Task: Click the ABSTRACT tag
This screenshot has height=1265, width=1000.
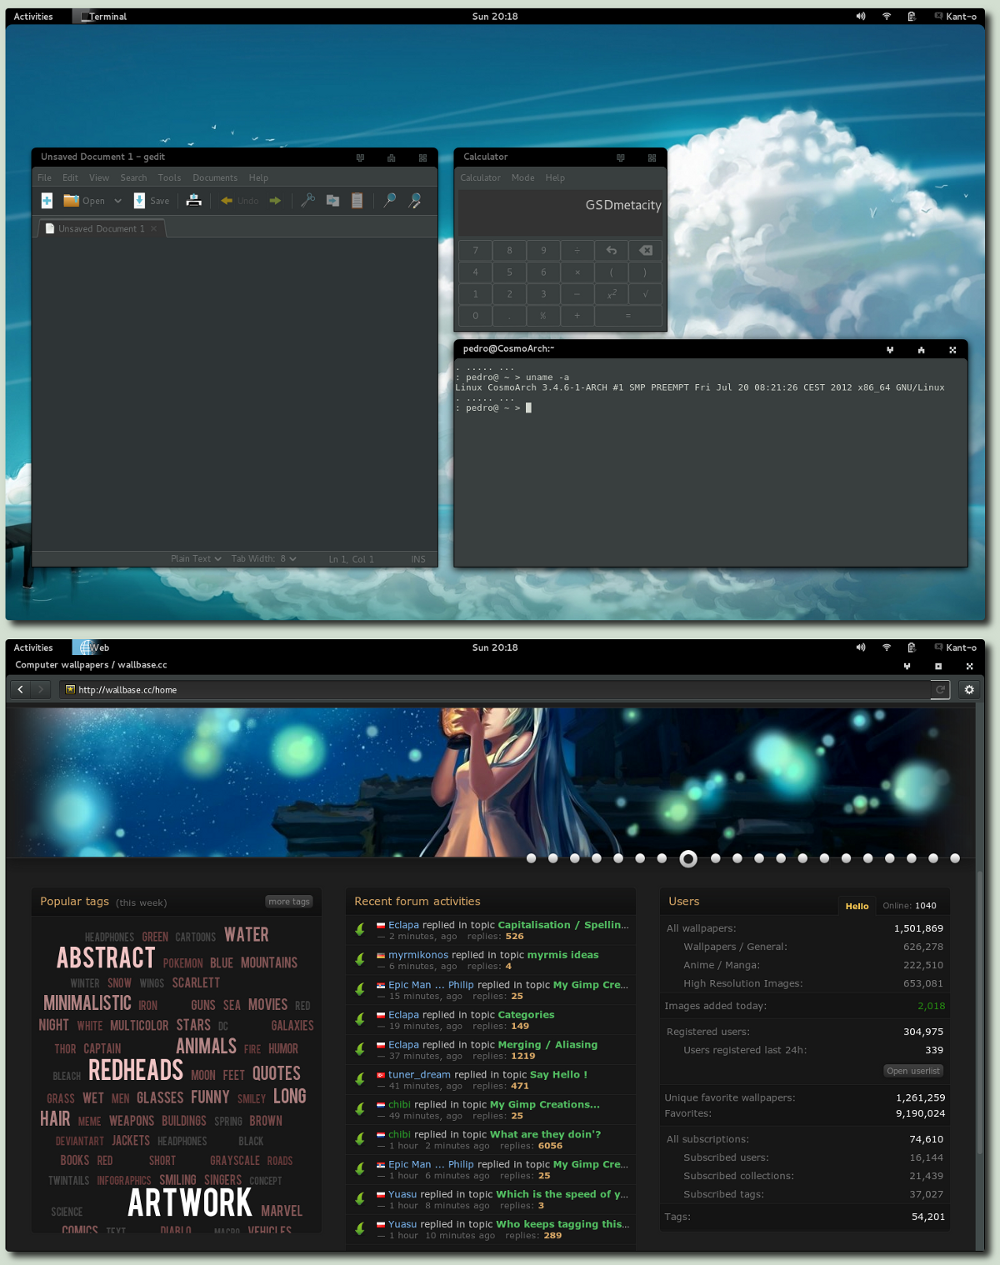Action: (106, 959)
